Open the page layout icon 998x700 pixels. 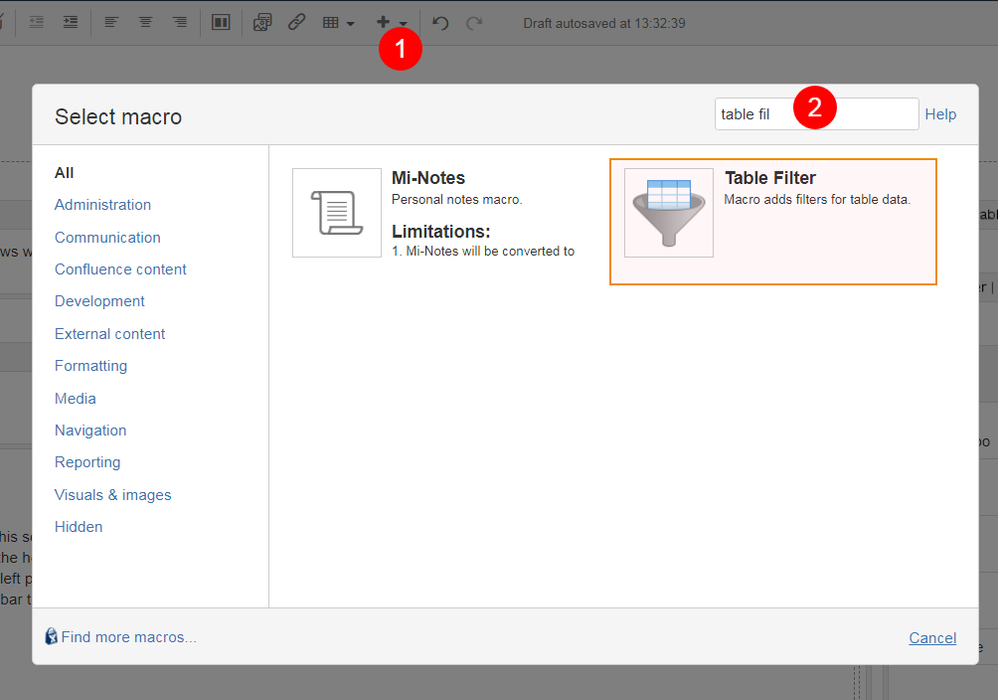(x=220, y=22)
